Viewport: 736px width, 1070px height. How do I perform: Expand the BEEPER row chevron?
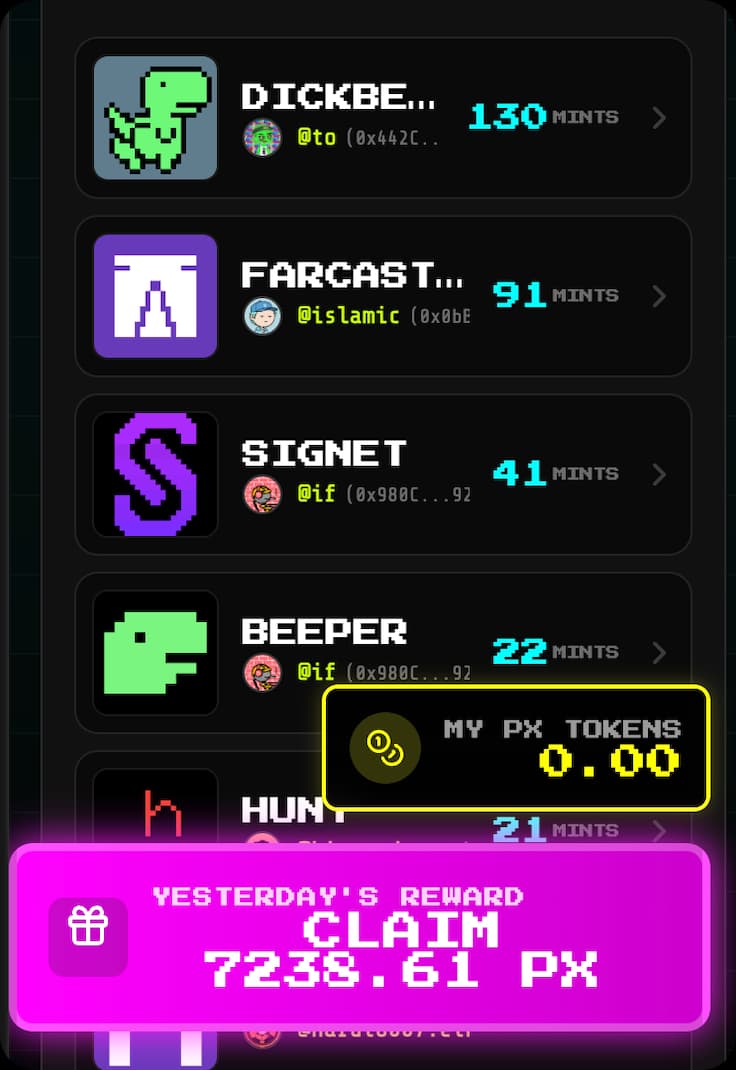(658, 652)
